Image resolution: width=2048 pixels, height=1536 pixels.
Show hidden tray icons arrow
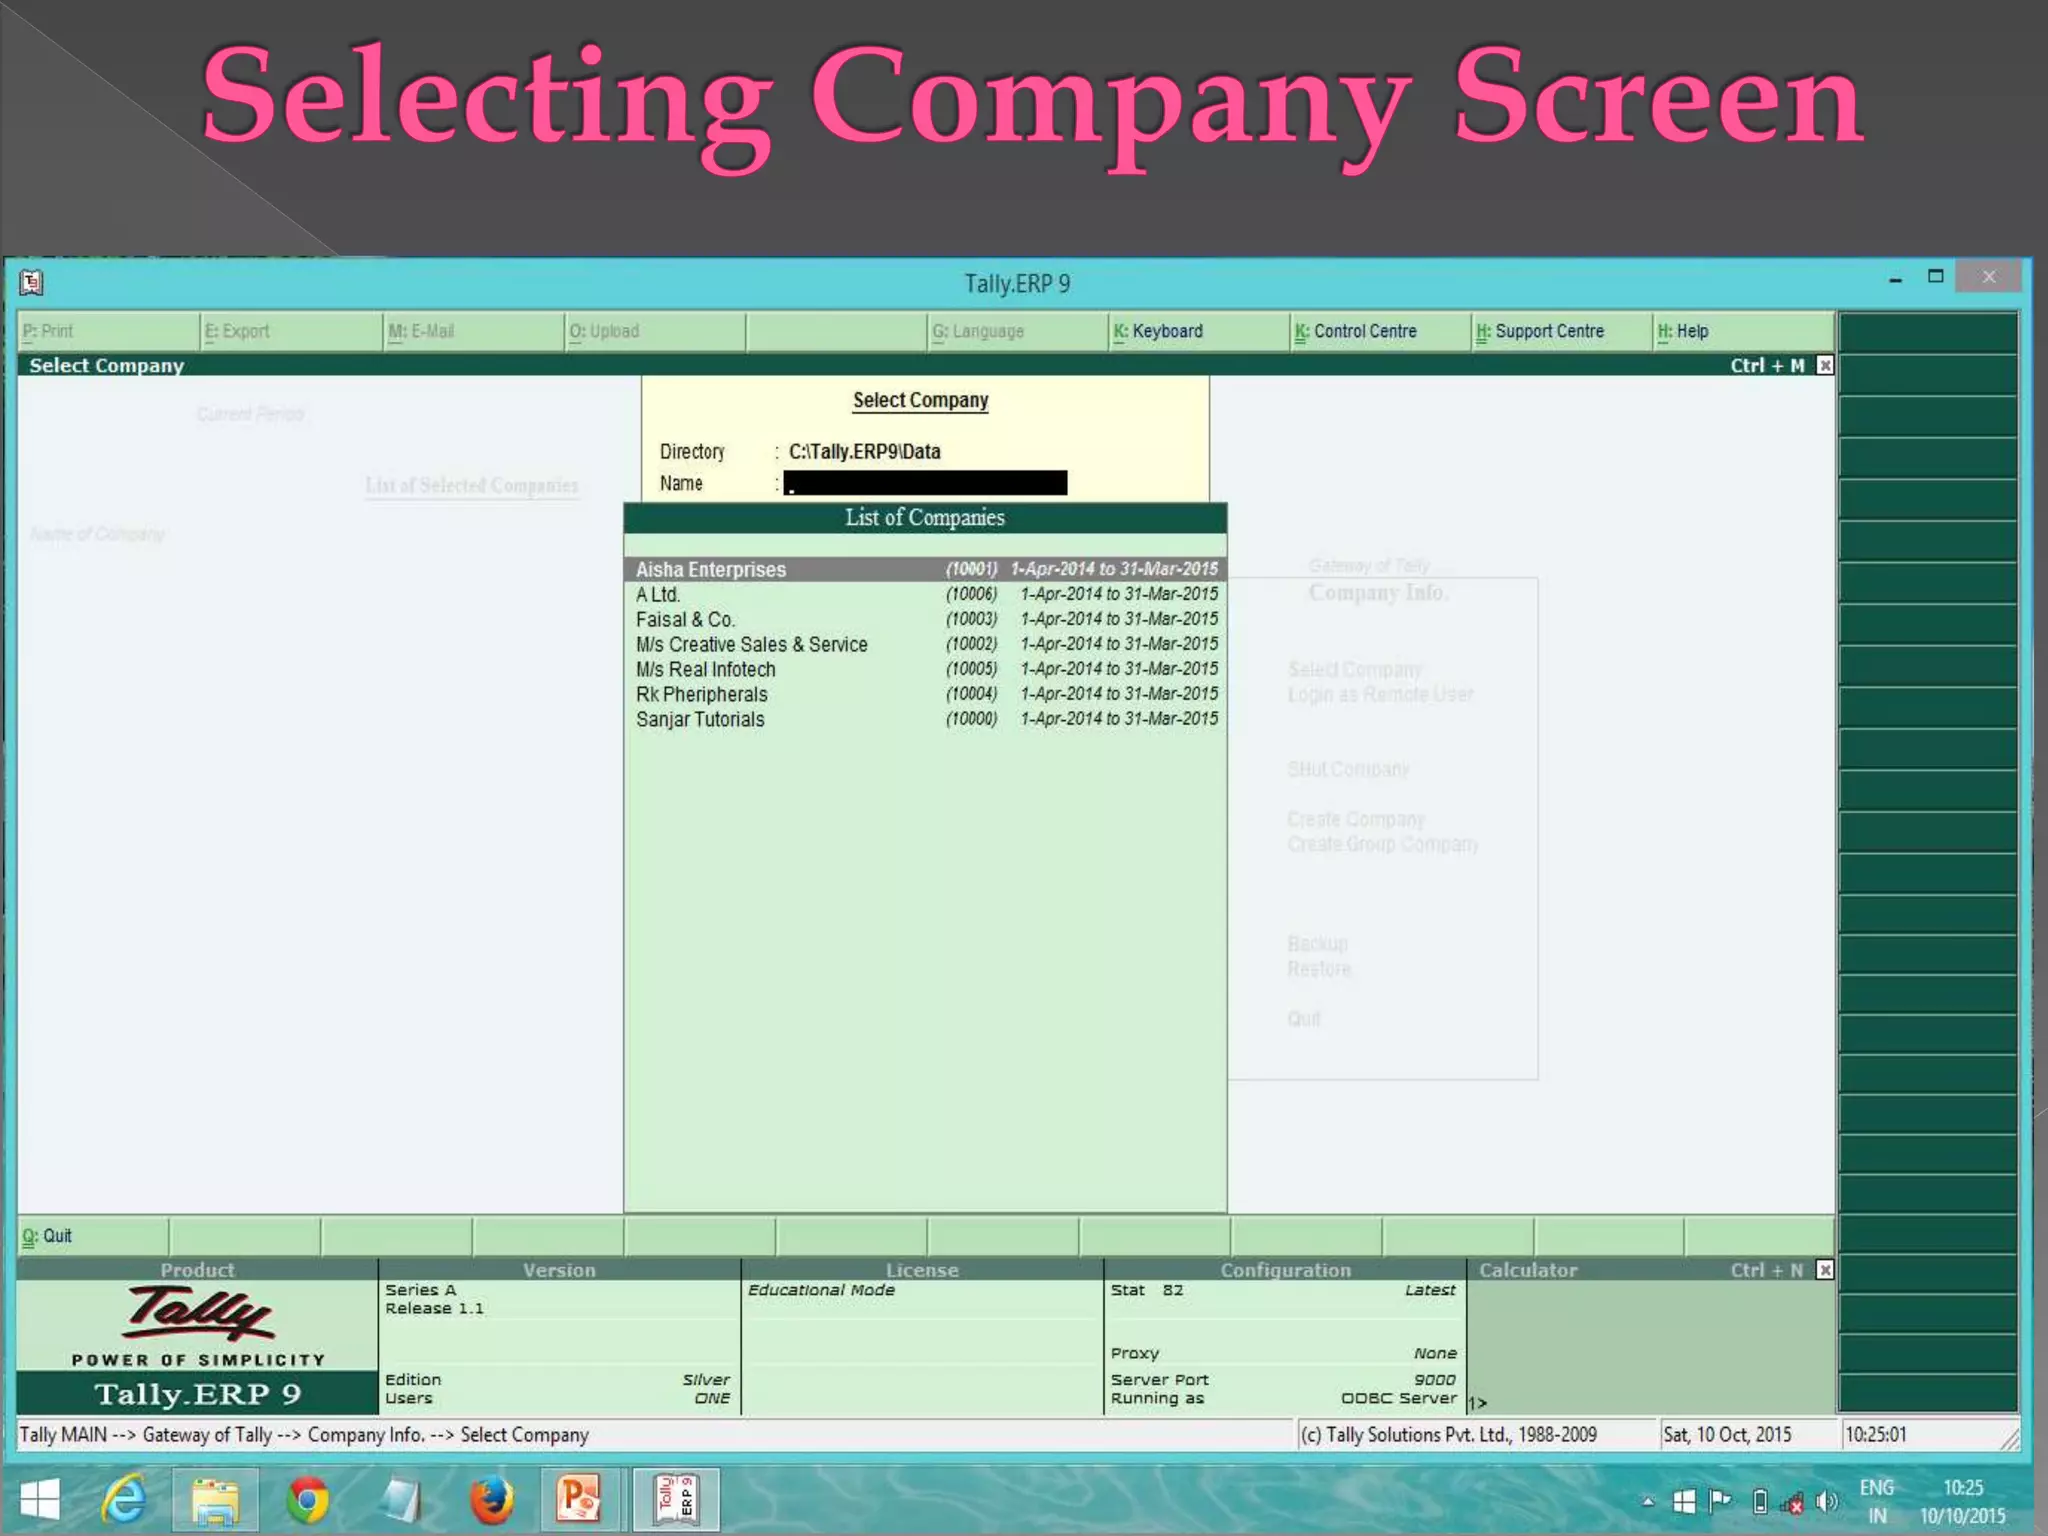pyautogui.click(x=1648, y=1502)
